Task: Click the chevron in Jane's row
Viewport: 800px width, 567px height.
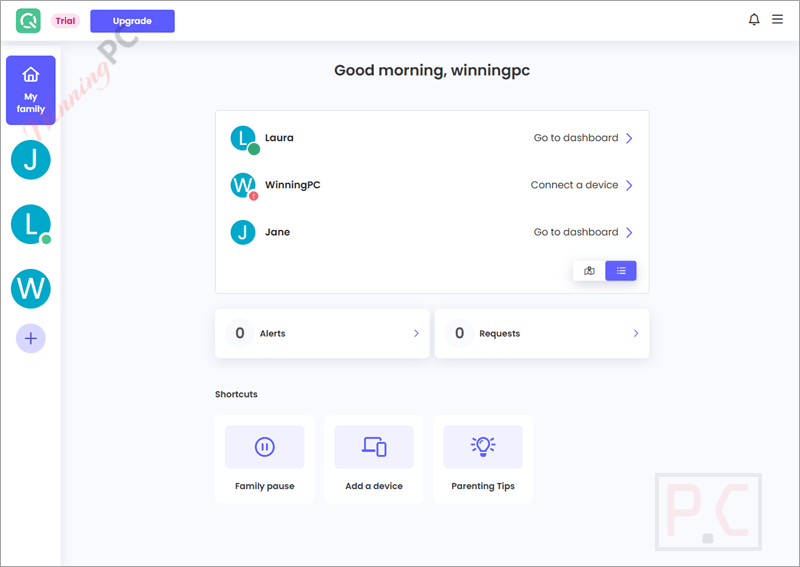Action: [x=629, y=233]
